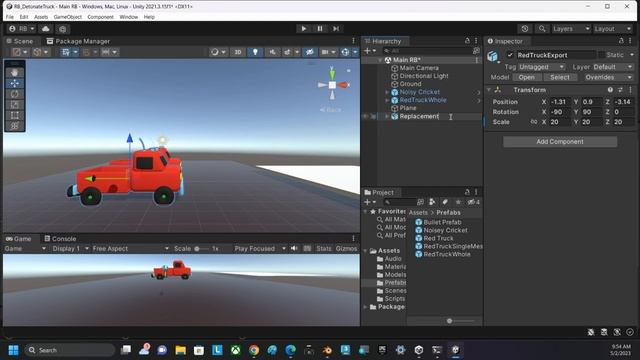Open the GameObject menu

(x=68, y=17)
